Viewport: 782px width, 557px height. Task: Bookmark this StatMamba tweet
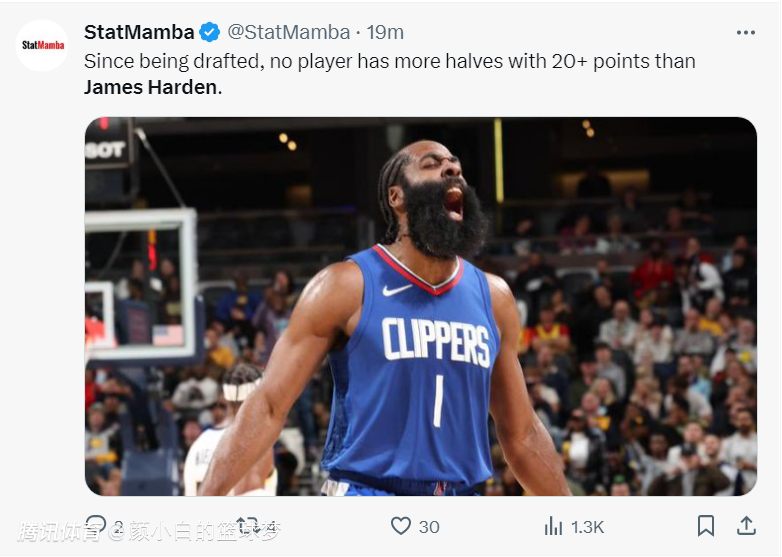pyautogui.click(x=706, y=526)
